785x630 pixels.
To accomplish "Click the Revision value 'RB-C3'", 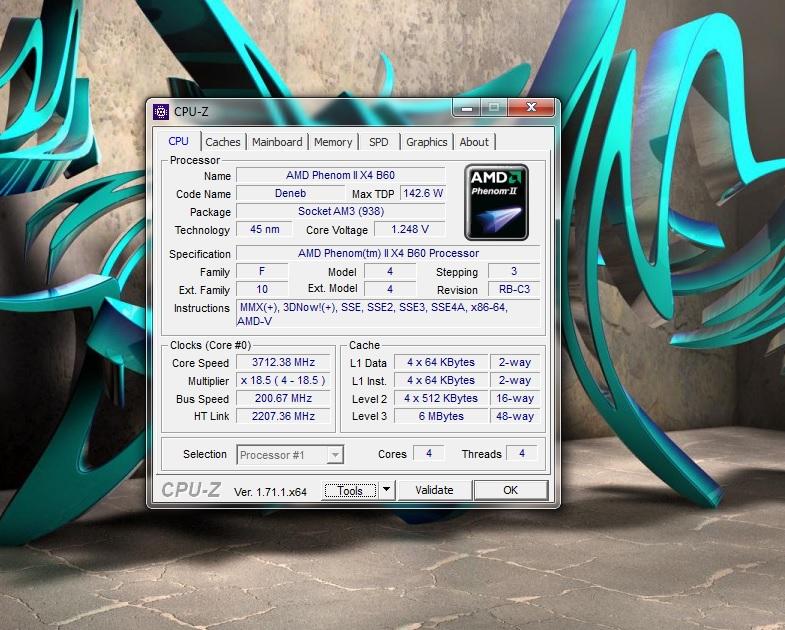I will pyautogui.click(x=514, y=289).
